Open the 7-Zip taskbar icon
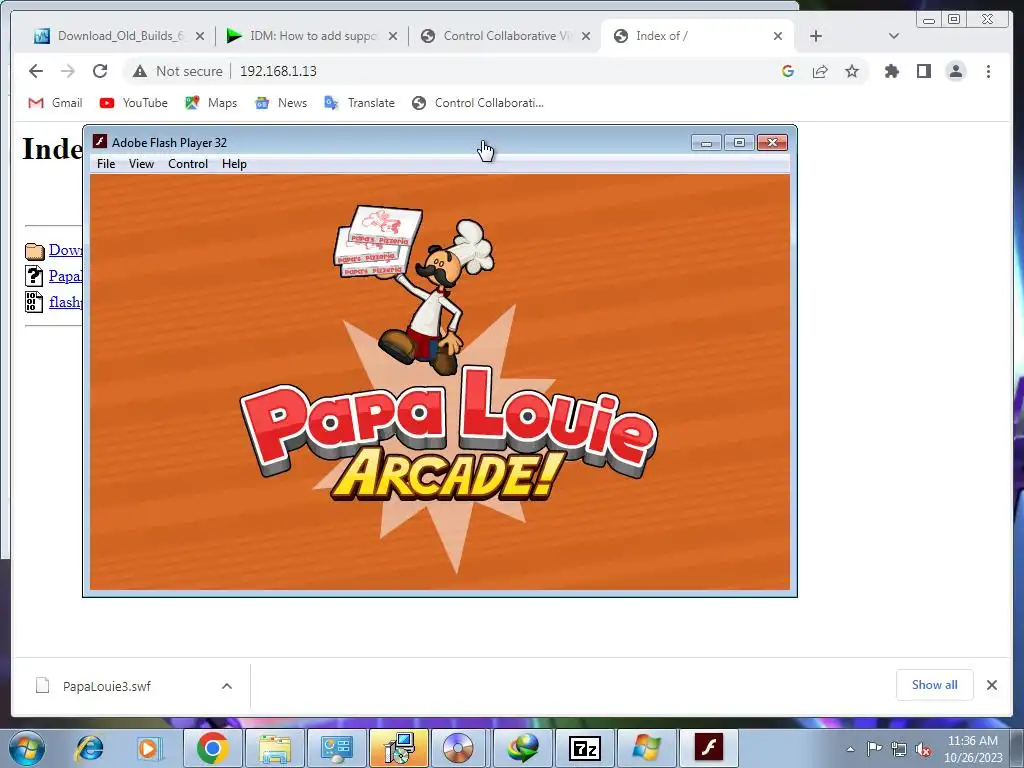Screen dimensions: 1024x768 point(584,748)
